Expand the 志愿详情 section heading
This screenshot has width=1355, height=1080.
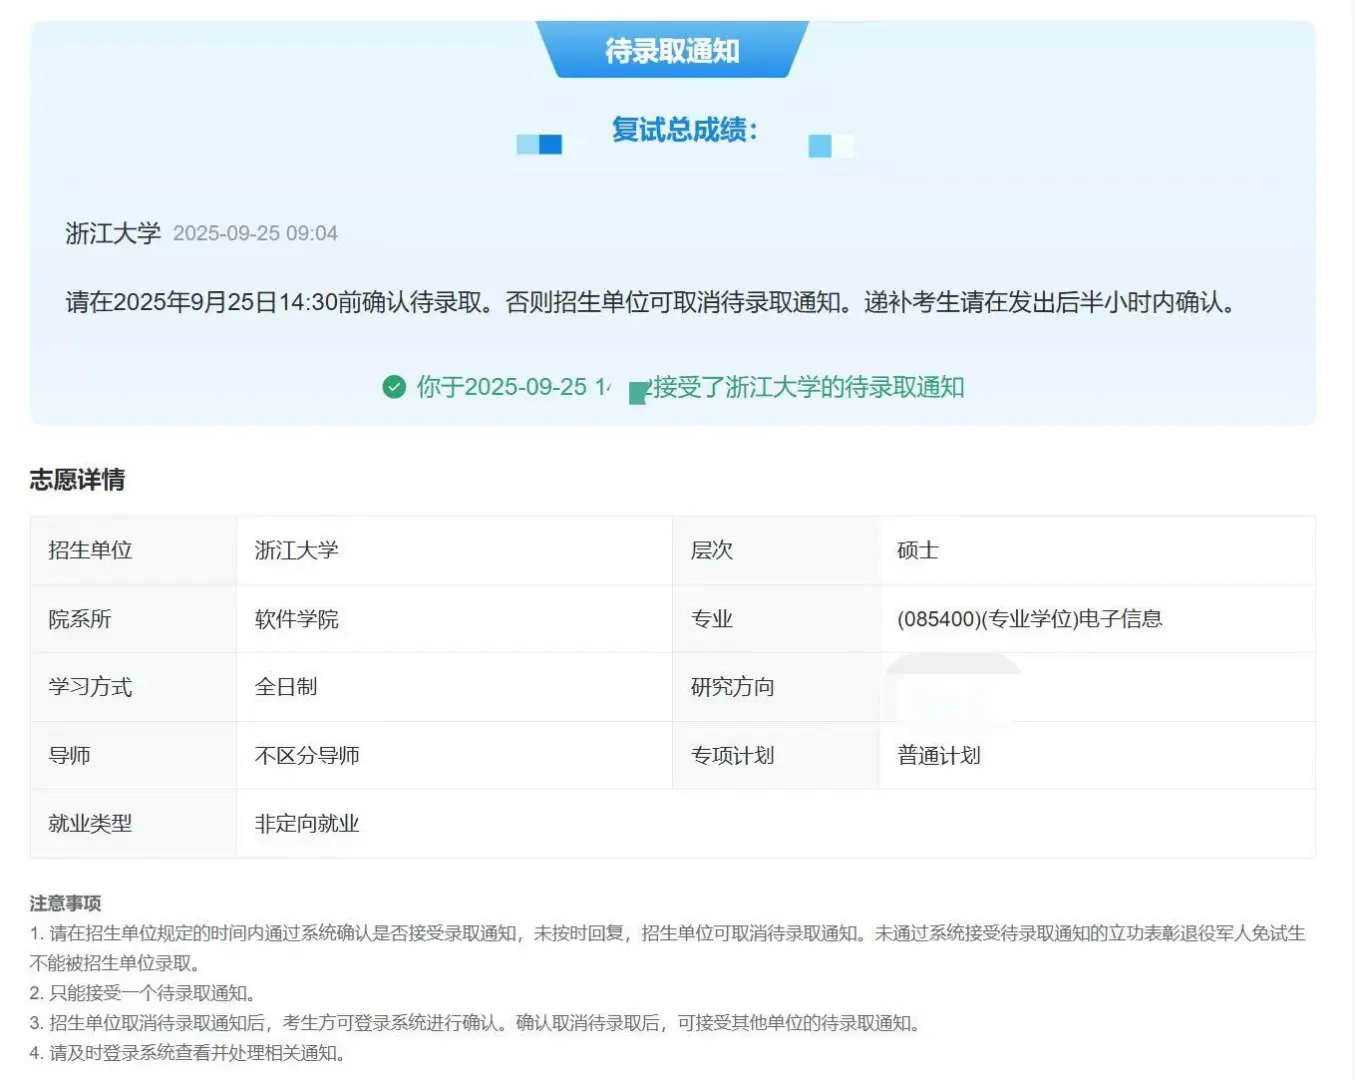tap(78, 480)
